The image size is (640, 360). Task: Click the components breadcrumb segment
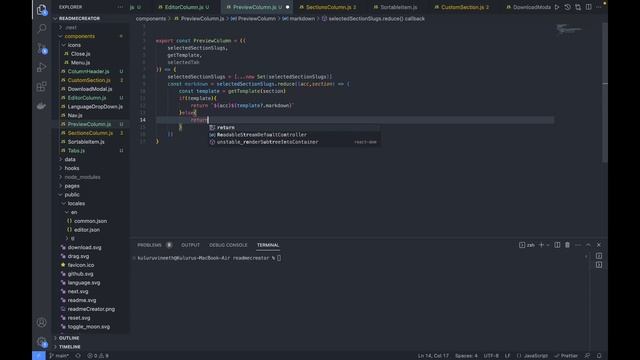pos(151,18)
